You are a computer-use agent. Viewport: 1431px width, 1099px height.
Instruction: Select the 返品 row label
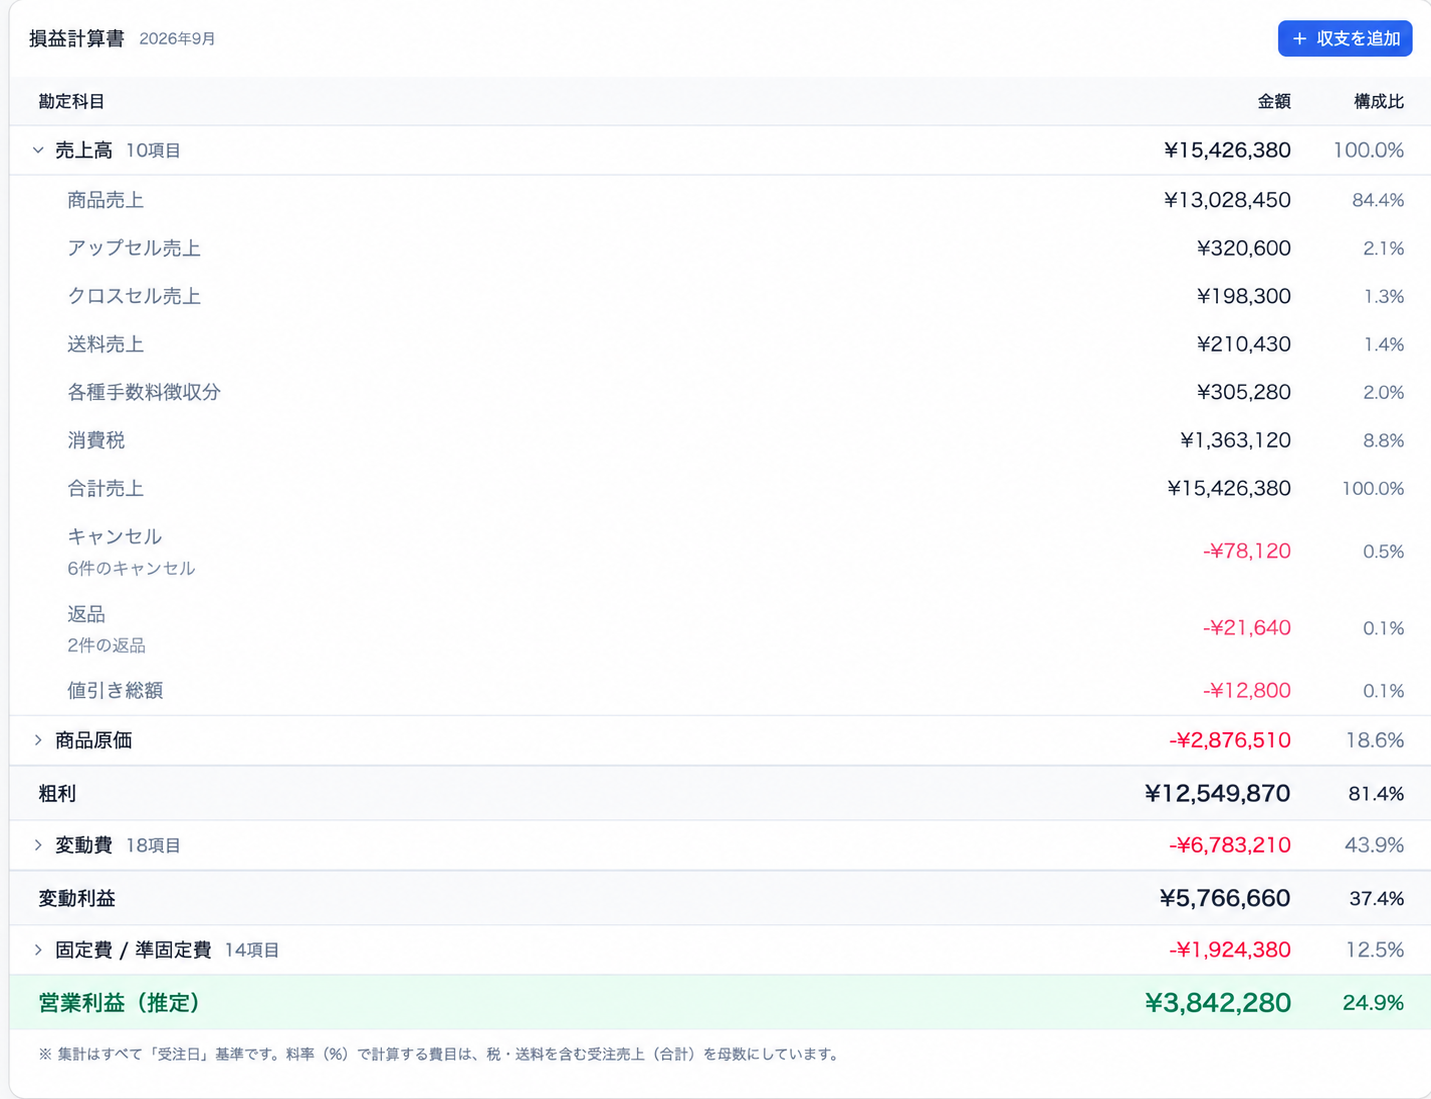(x=86, y=613)
